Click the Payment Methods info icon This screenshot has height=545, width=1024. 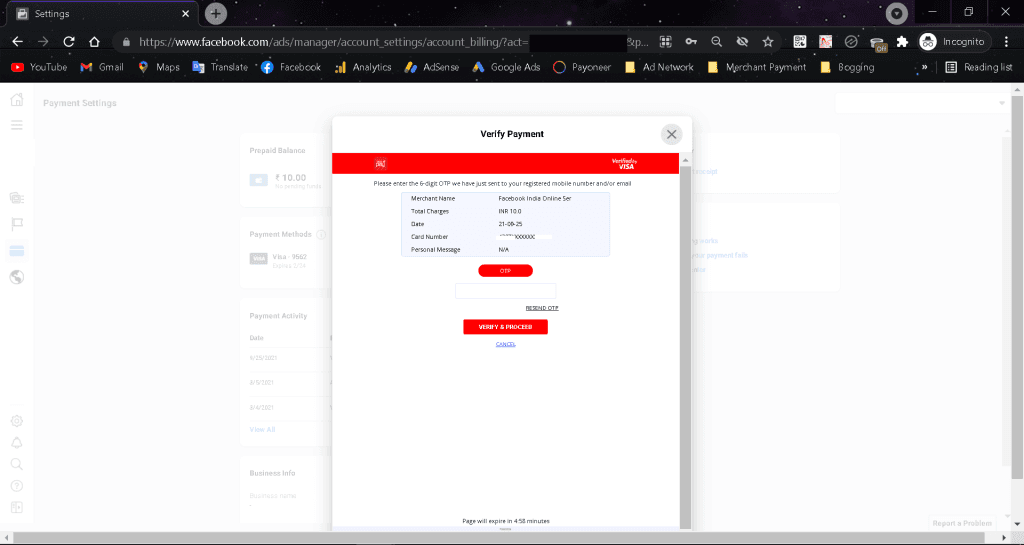point(321,234)
